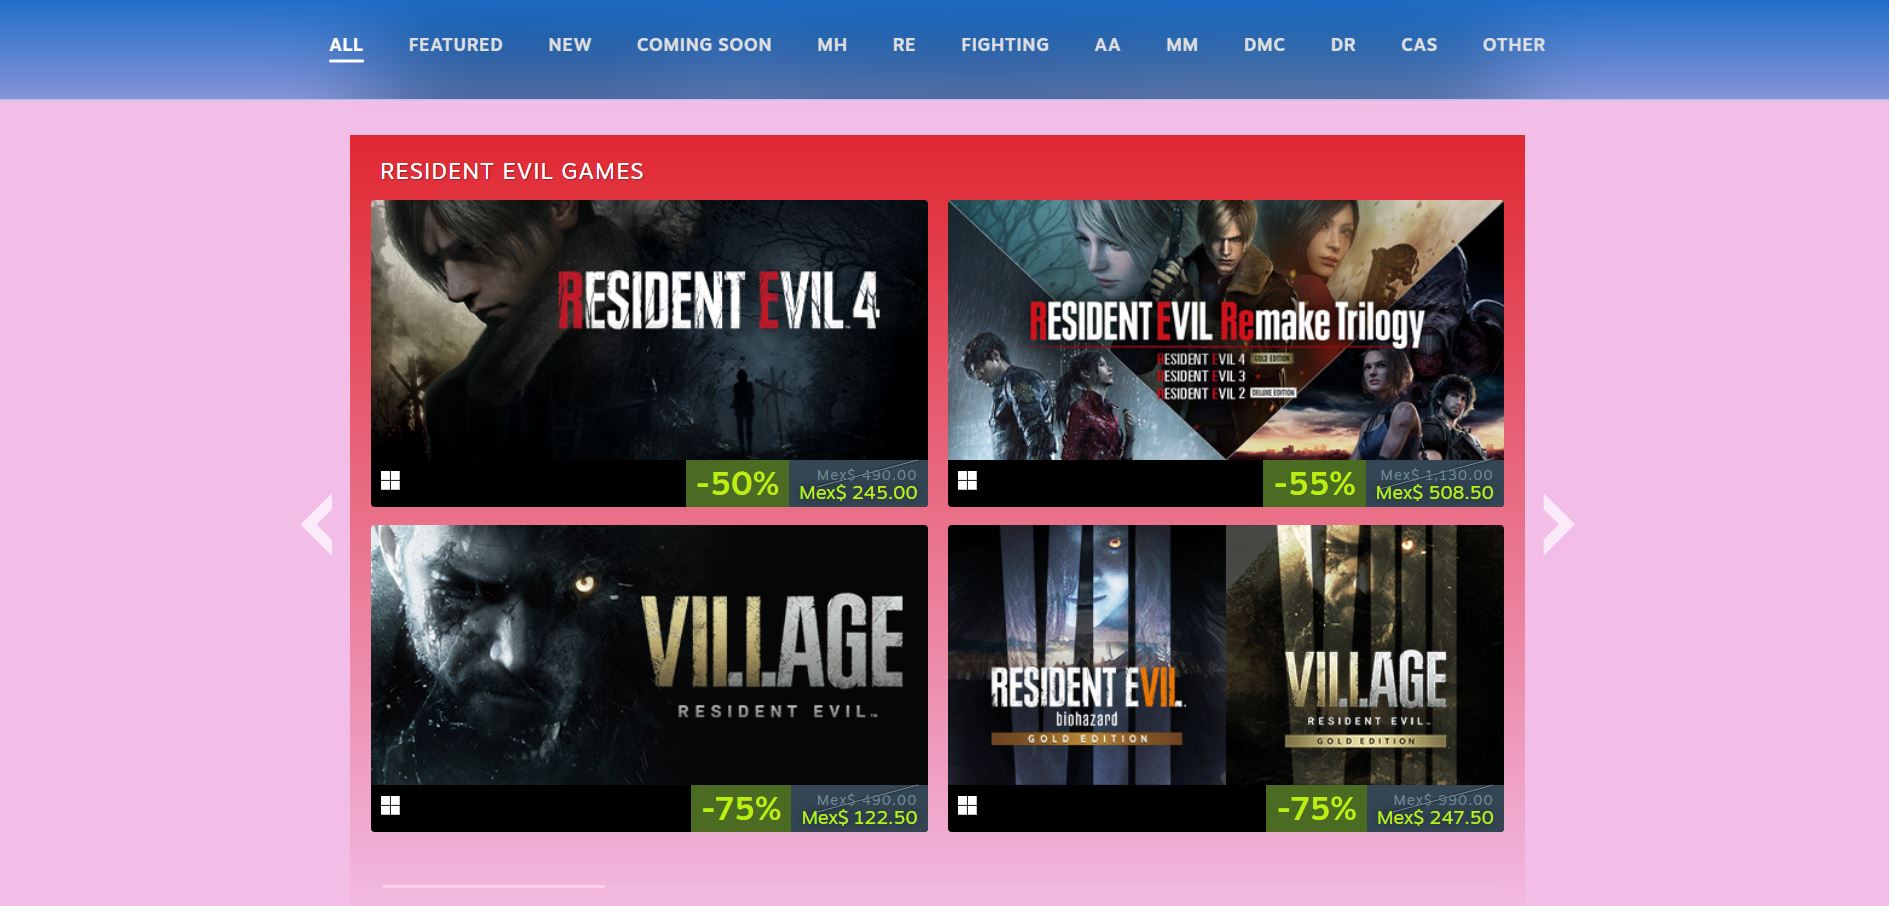1889x906 pixels.
Task: Switch to the DMC tab
Action: coord(1264,45)
